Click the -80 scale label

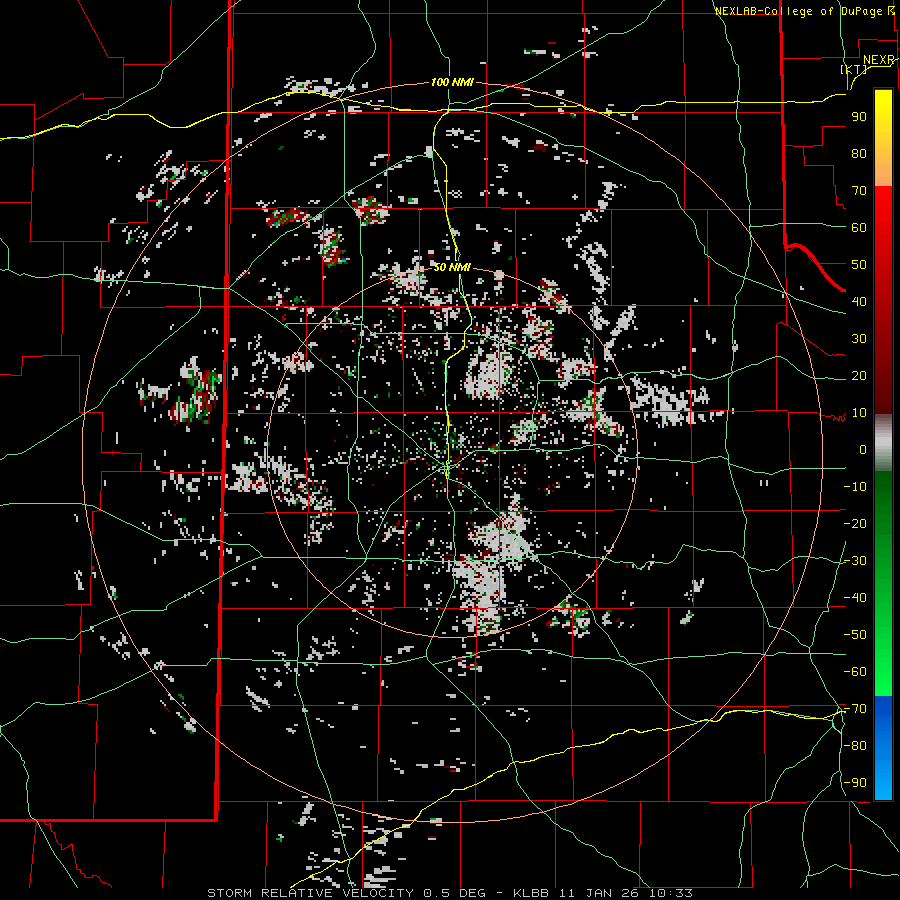pyautogui.click(x=855, y=746)
